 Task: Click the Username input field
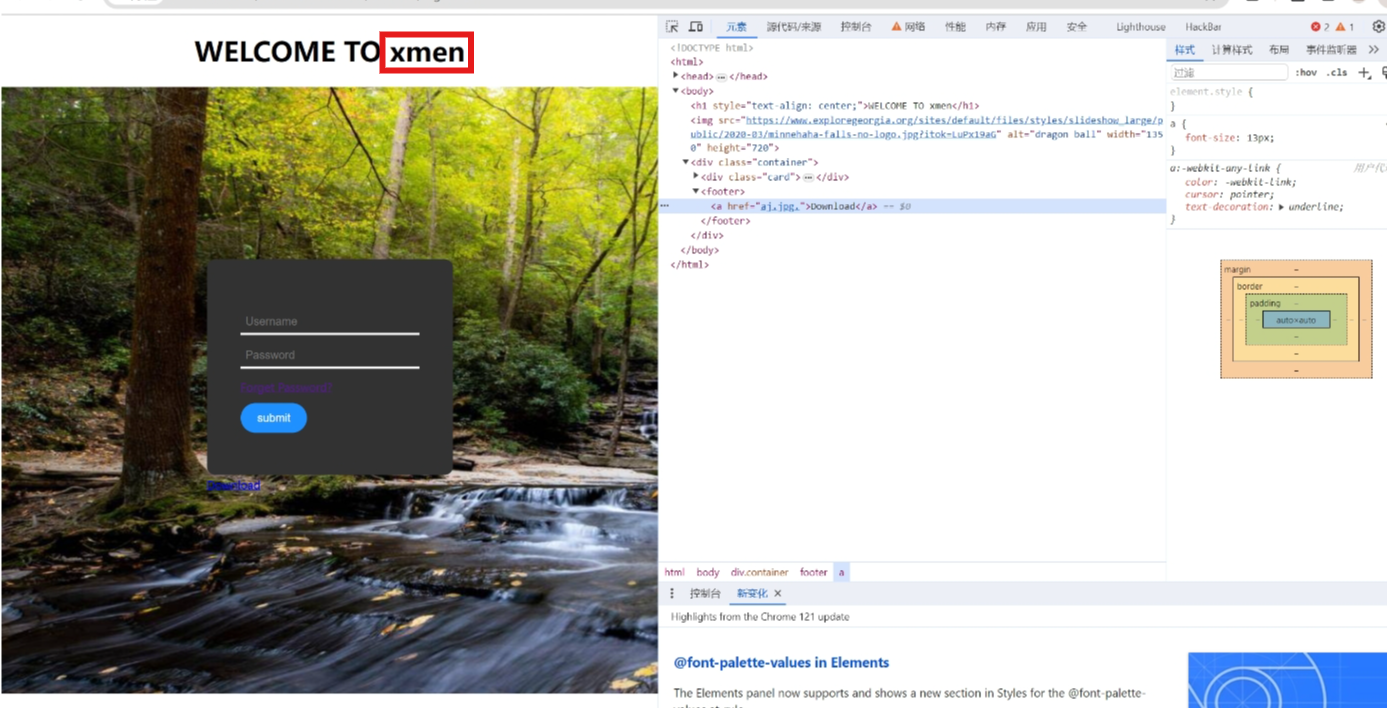pos(330,320)
